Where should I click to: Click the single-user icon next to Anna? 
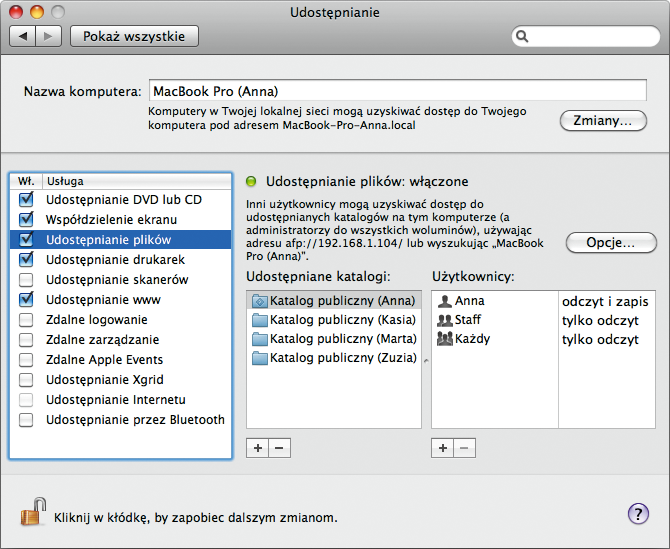(444, 301)
